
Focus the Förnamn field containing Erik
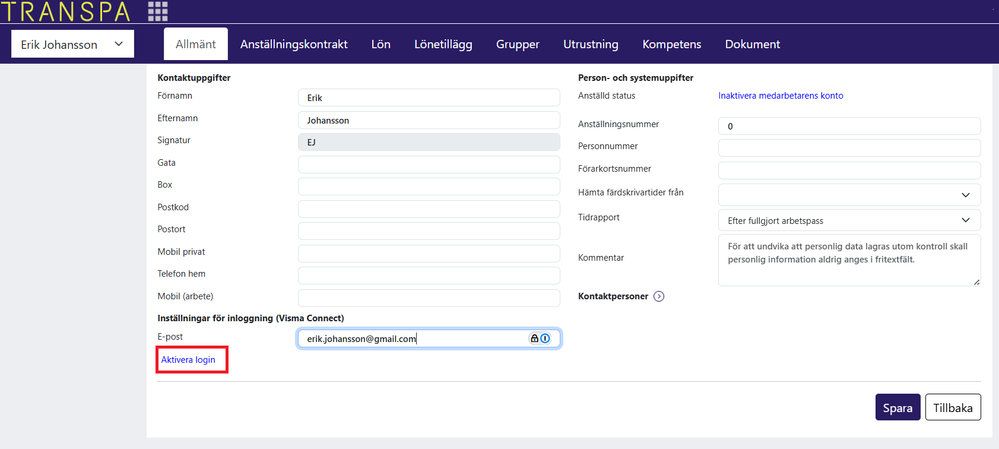(429, 98)
